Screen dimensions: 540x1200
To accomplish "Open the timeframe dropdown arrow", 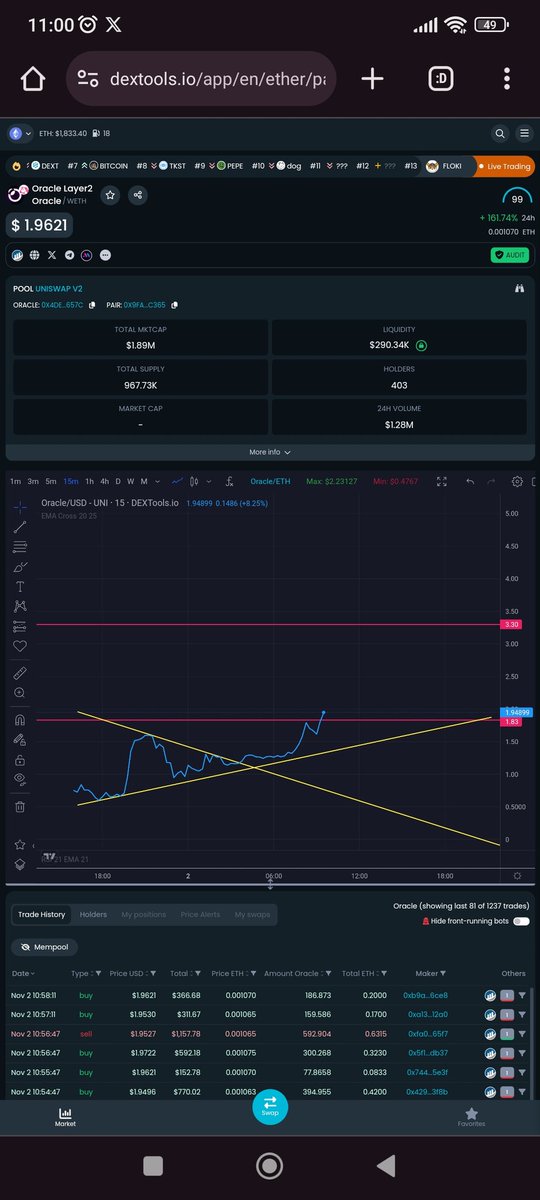I will click(158, 481).
